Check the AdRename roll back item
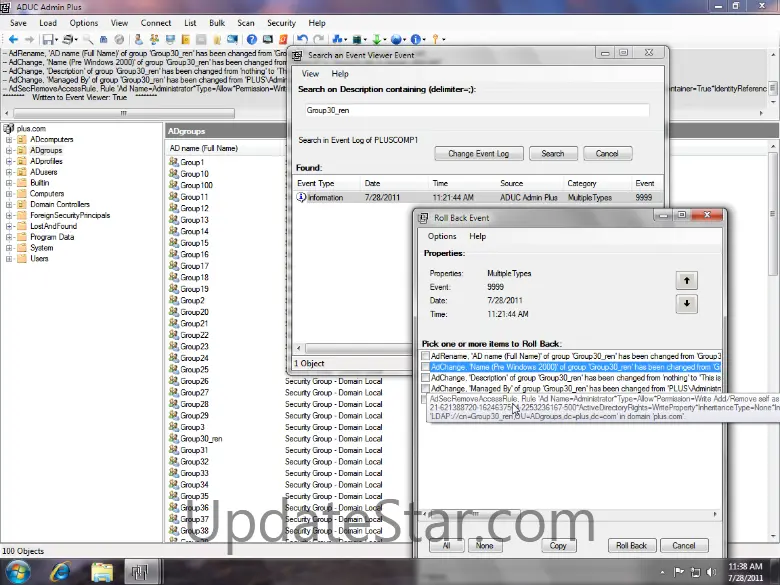The width and height of the screenshot is (780, 585). (x=425, y=356)
